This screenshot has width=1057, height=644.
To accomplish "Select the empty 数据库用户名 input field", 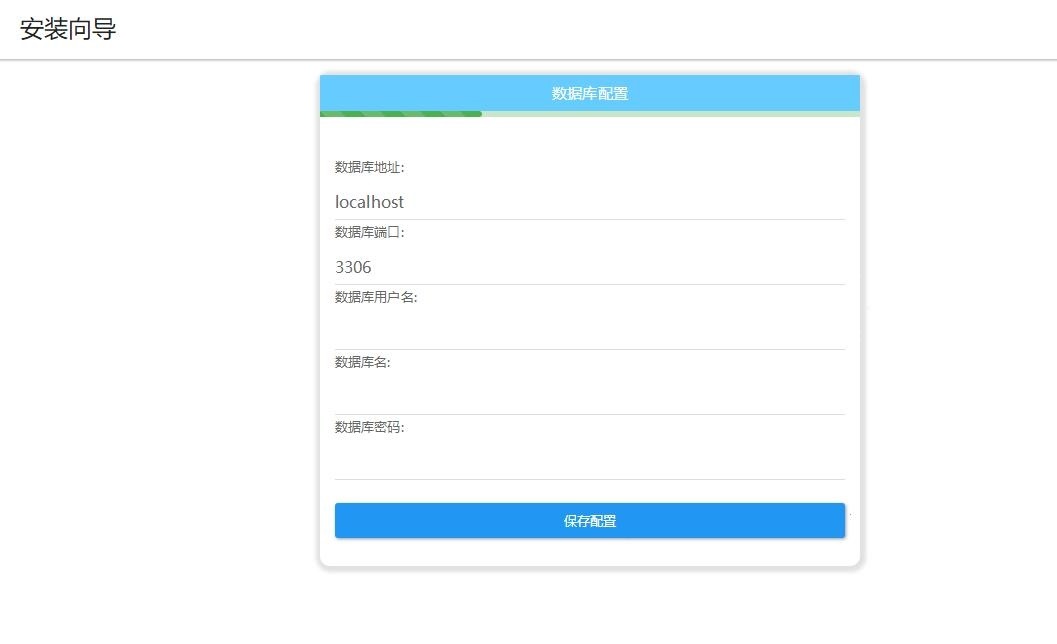I will (589, 332).
